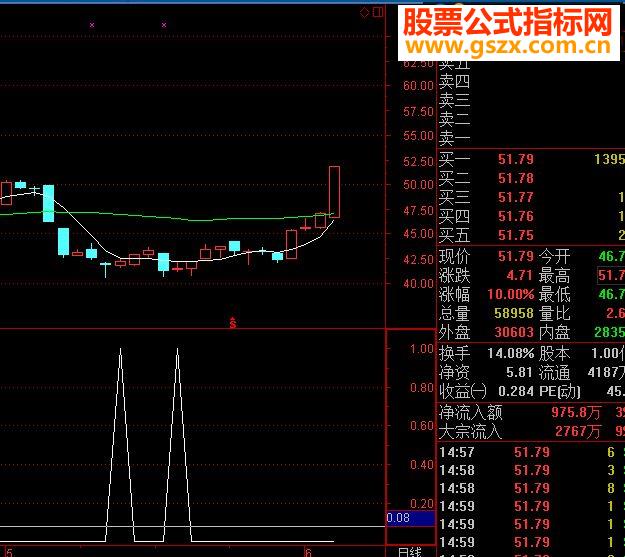Click the 14:58 tick row with volume 3
The height and width of the screenshot is (557, 625).
[x=532, y=470]
